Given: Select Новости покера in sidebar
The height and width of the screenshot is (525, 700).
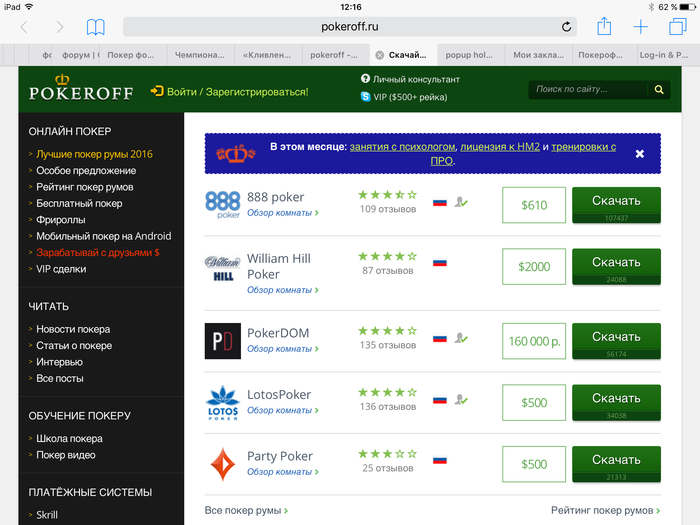Looking at the screenshot, I should coord(73,329).
